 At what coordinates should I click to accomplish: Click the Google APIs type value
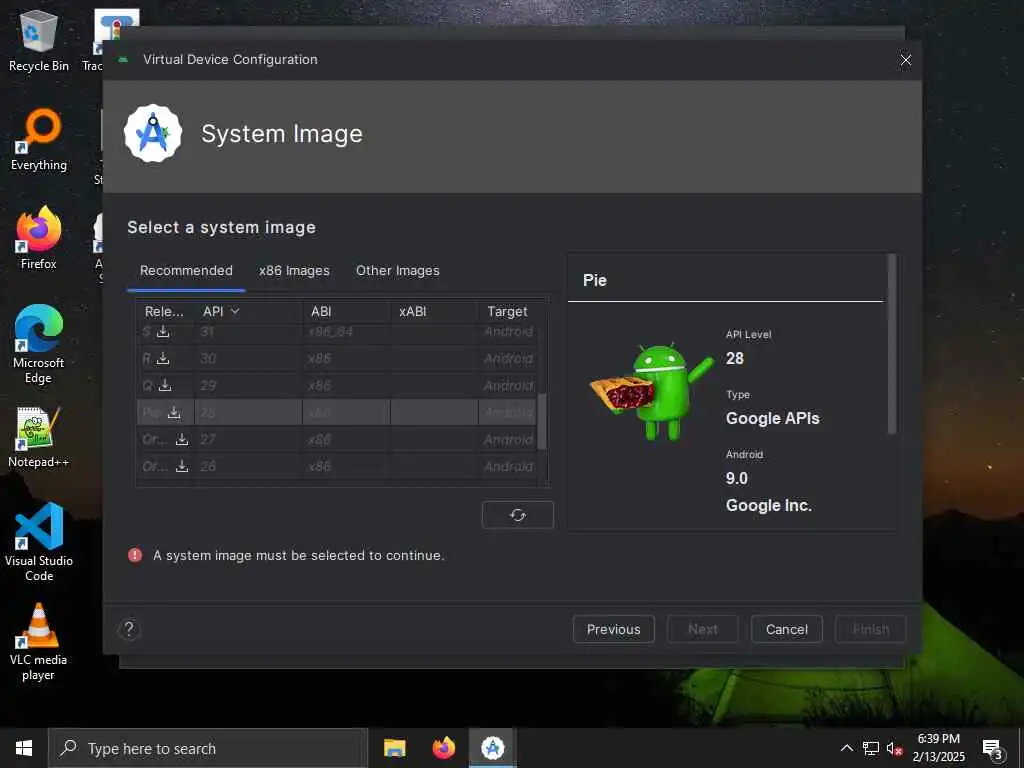(x=773, y=418)
